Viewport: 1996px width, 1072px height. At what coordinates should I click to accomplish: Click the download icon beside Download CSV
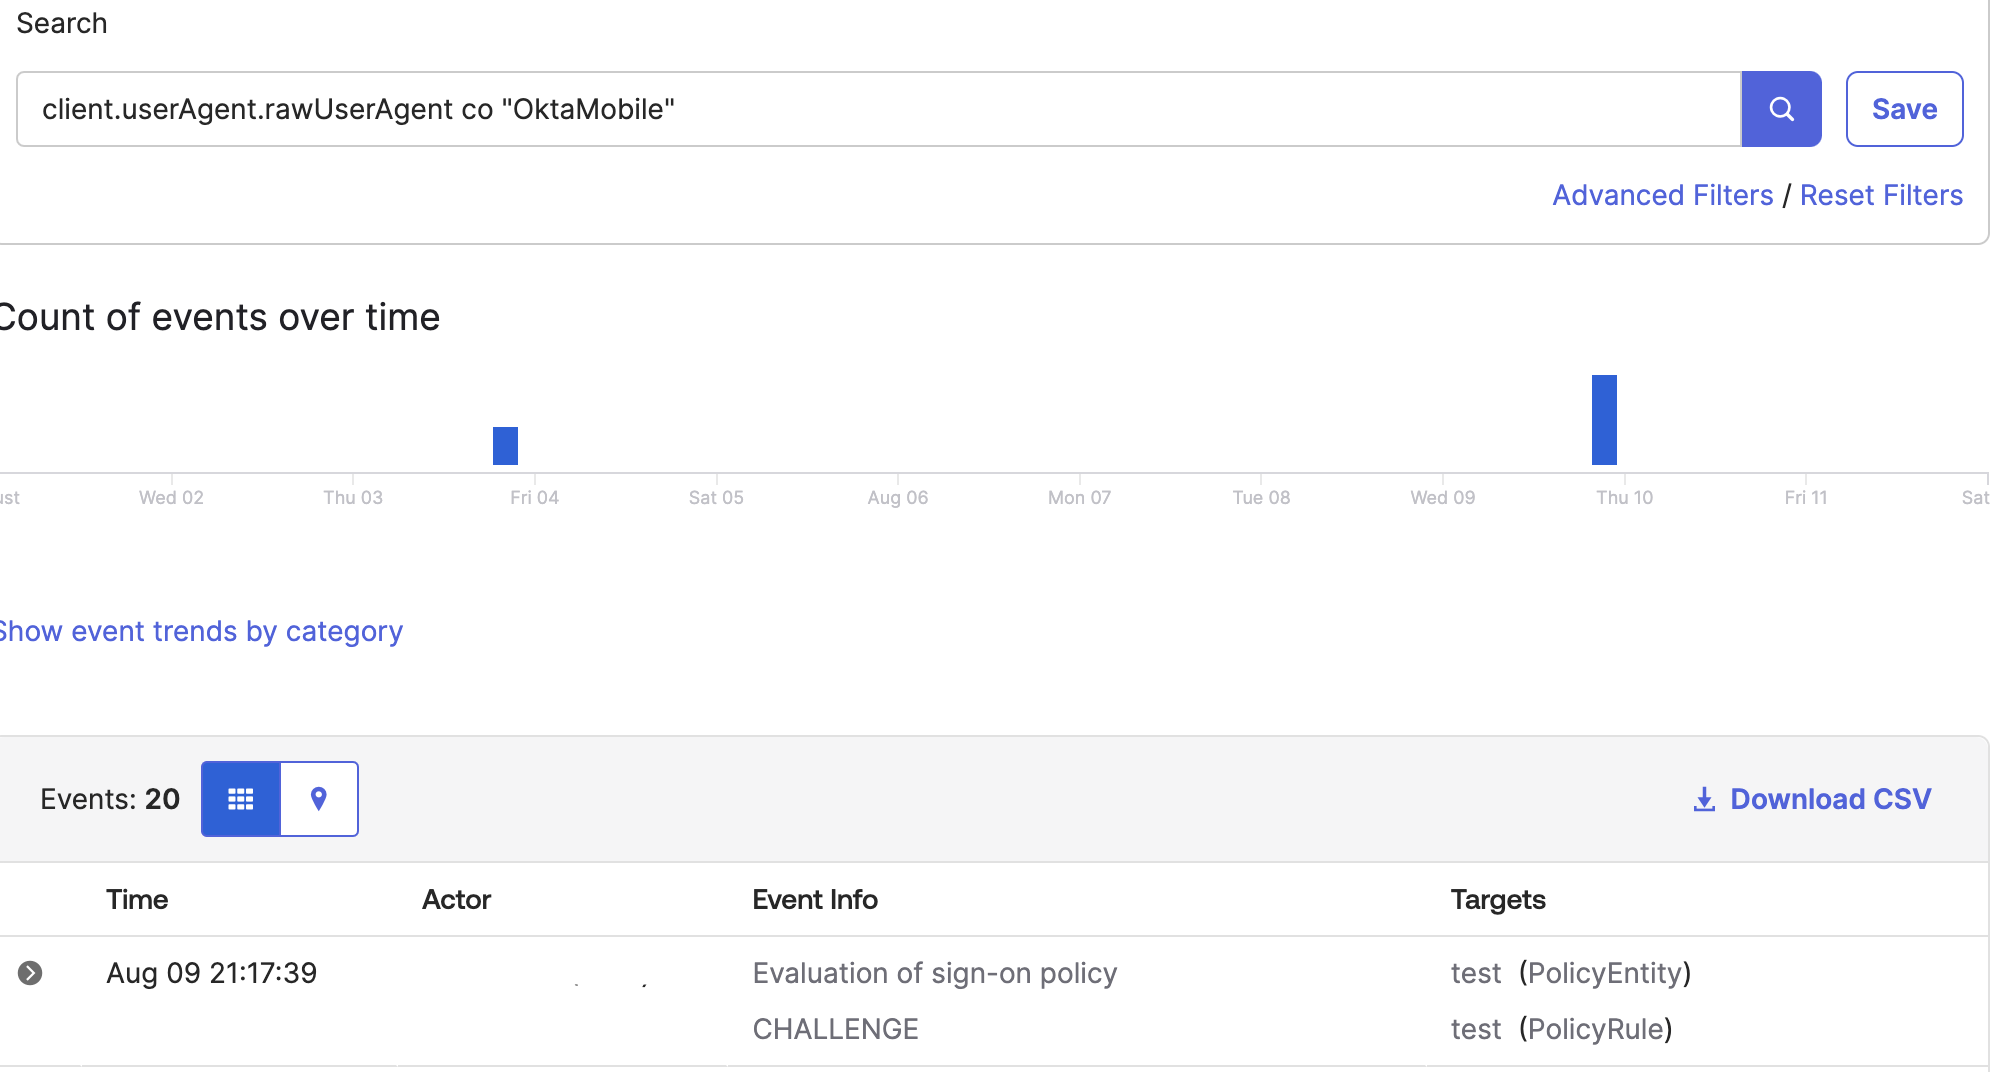pyautogui.click(x=1703, y=799)
